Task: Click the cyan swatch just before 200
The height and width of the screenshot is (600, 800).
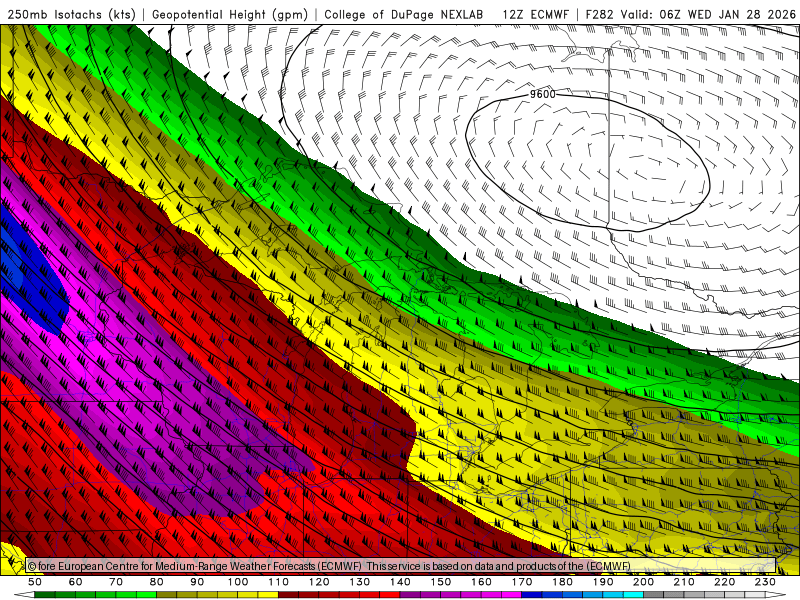Action: [x=633, y=595]
